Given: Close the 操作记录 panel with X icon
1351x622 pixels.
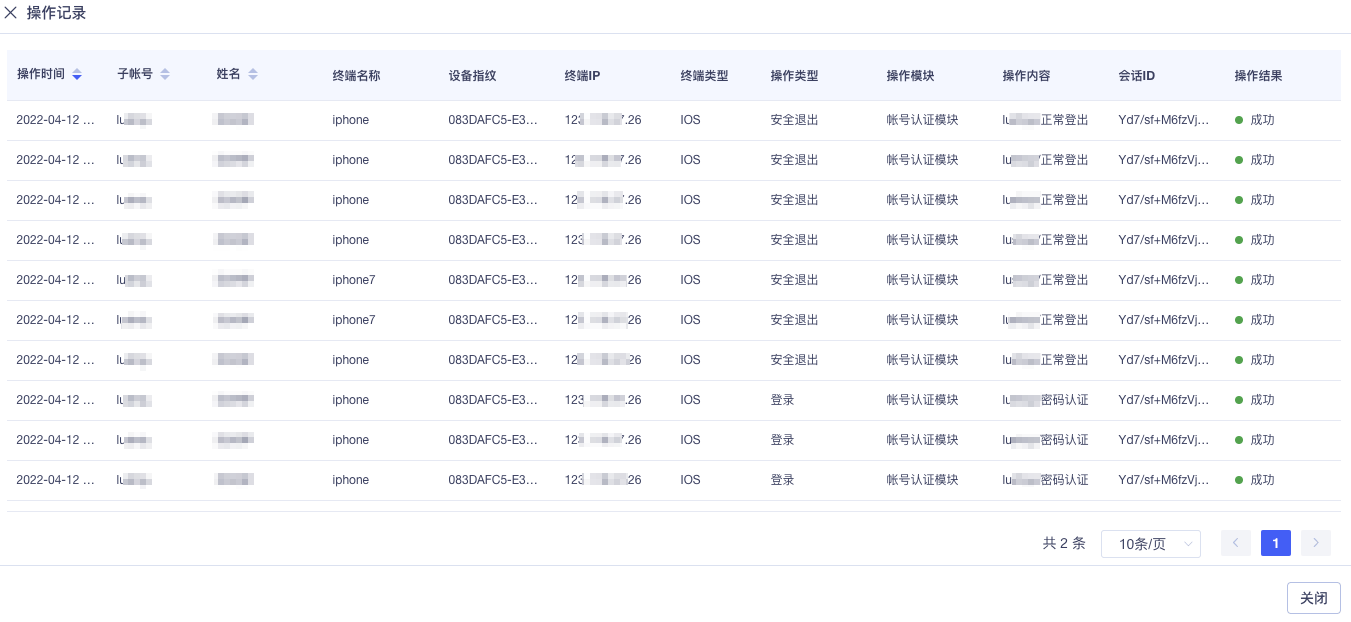Looking at the screenshot, I should (11, 13).
